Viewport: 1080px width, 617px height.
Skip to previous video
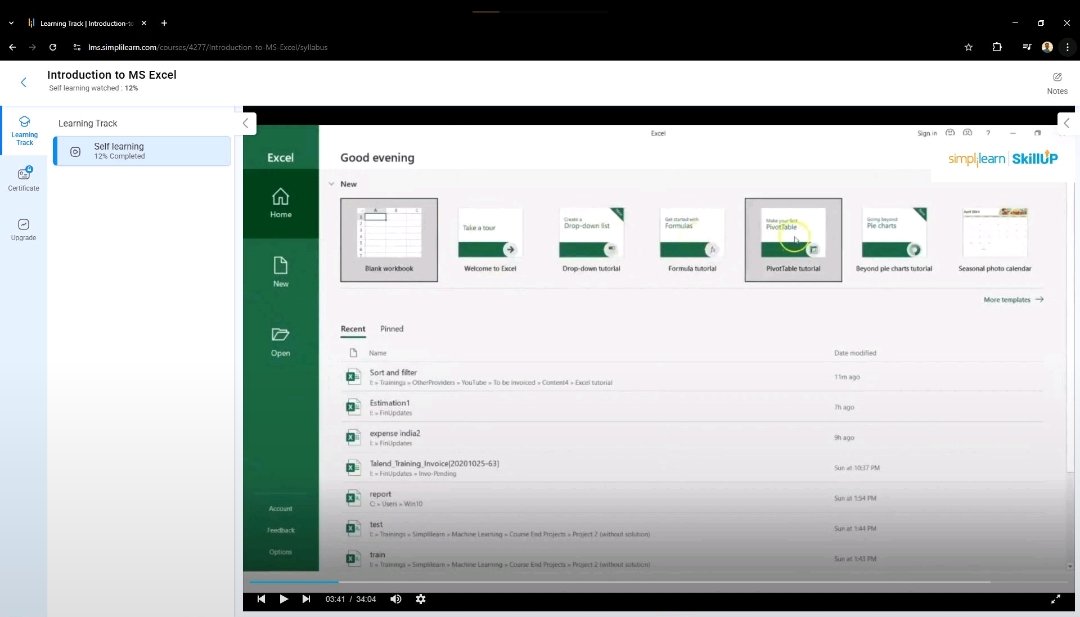(x=261, y=599)
